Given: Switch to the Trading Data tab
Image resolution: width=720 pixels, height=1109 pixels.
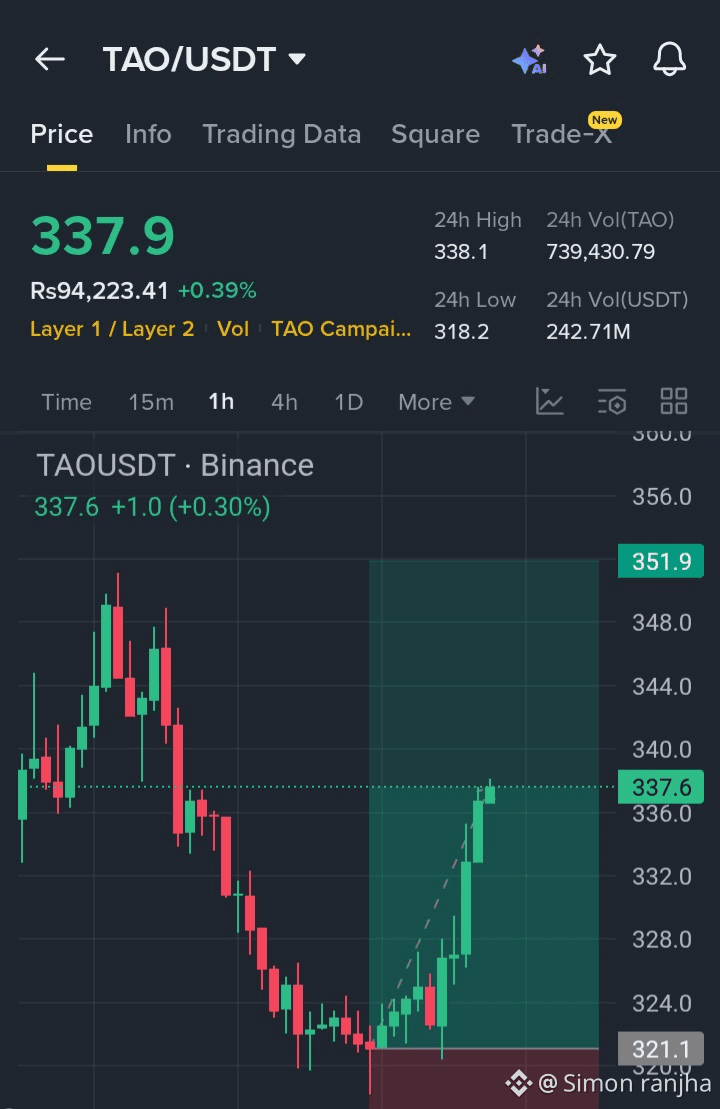Looking at the screenshot, I should click(x=281, y=134).
